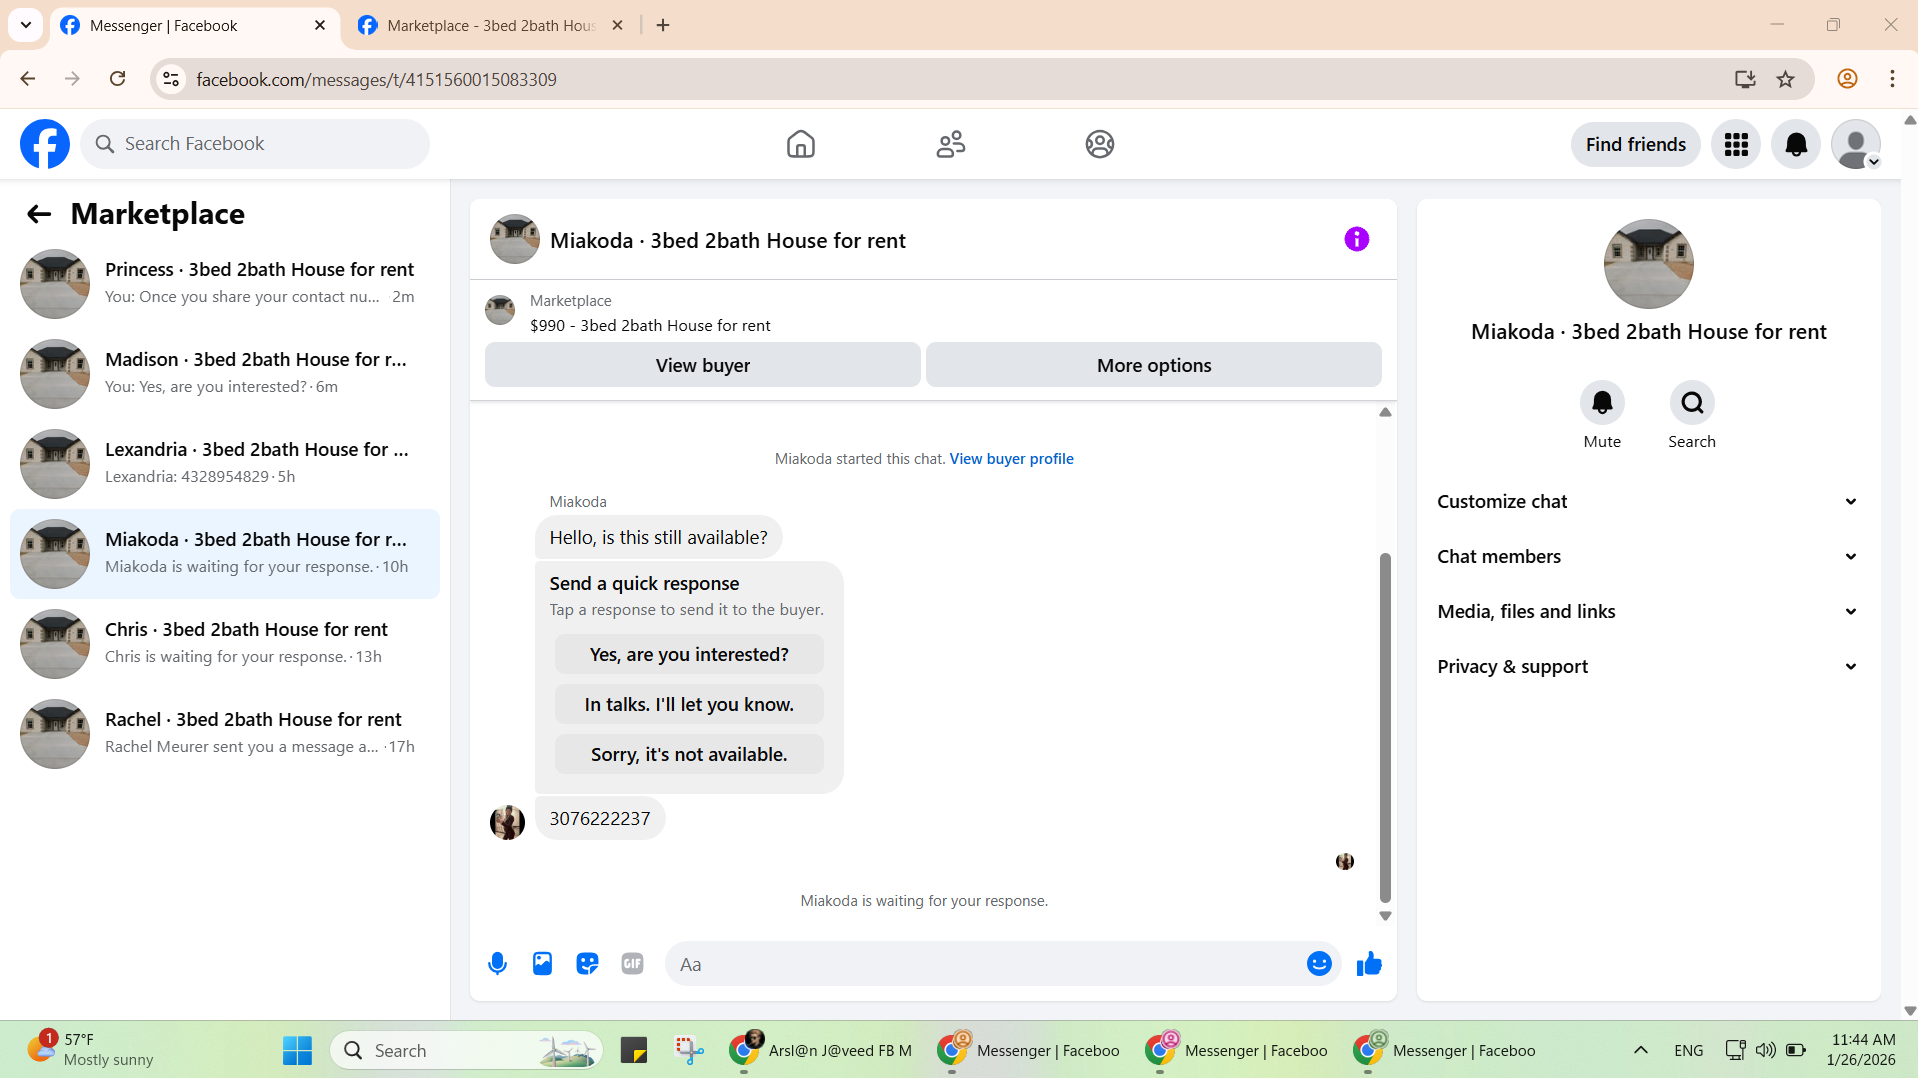The width and height of the screenshot is (1918, 1078).
Task: Send a thumbs-up like
Action: pos(1369,964)
